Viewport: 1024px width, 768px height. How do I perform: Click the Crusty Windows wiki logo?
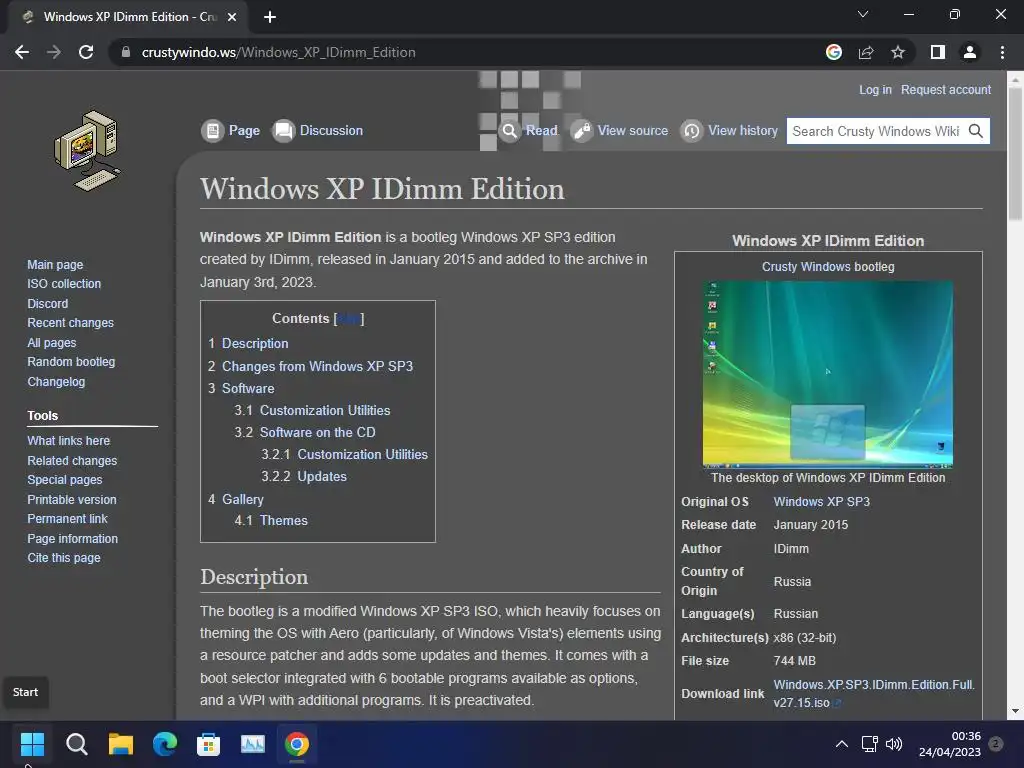coord(87,151)
